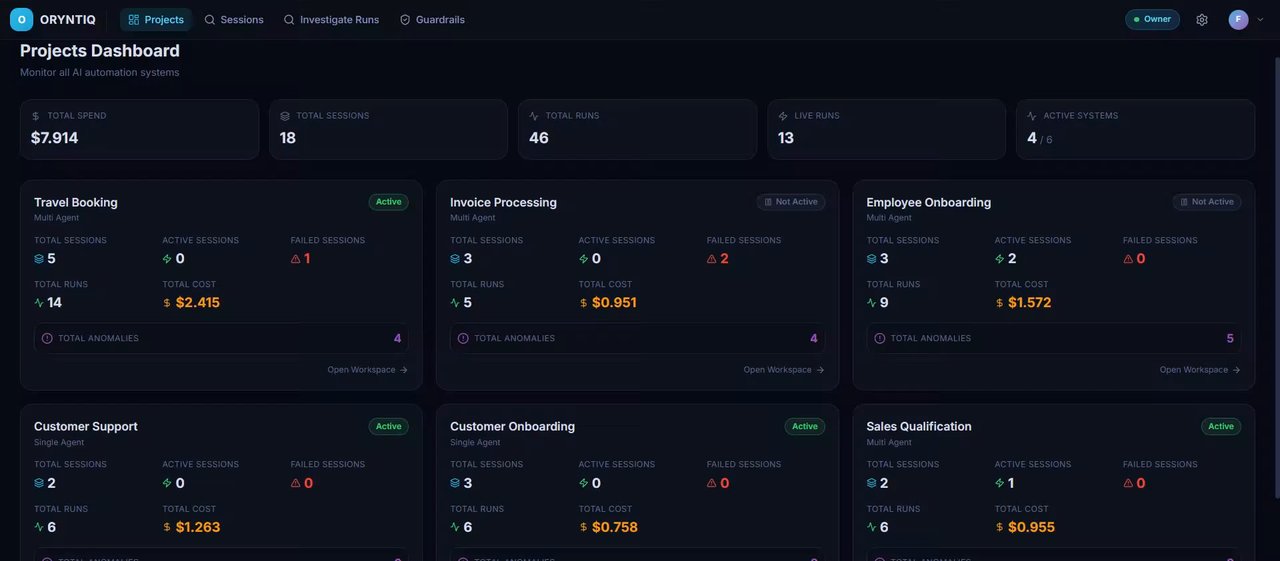Click the Total Sessions stack icon
This screenshot has height=561, width=1280.
click(x=285, y=116)
